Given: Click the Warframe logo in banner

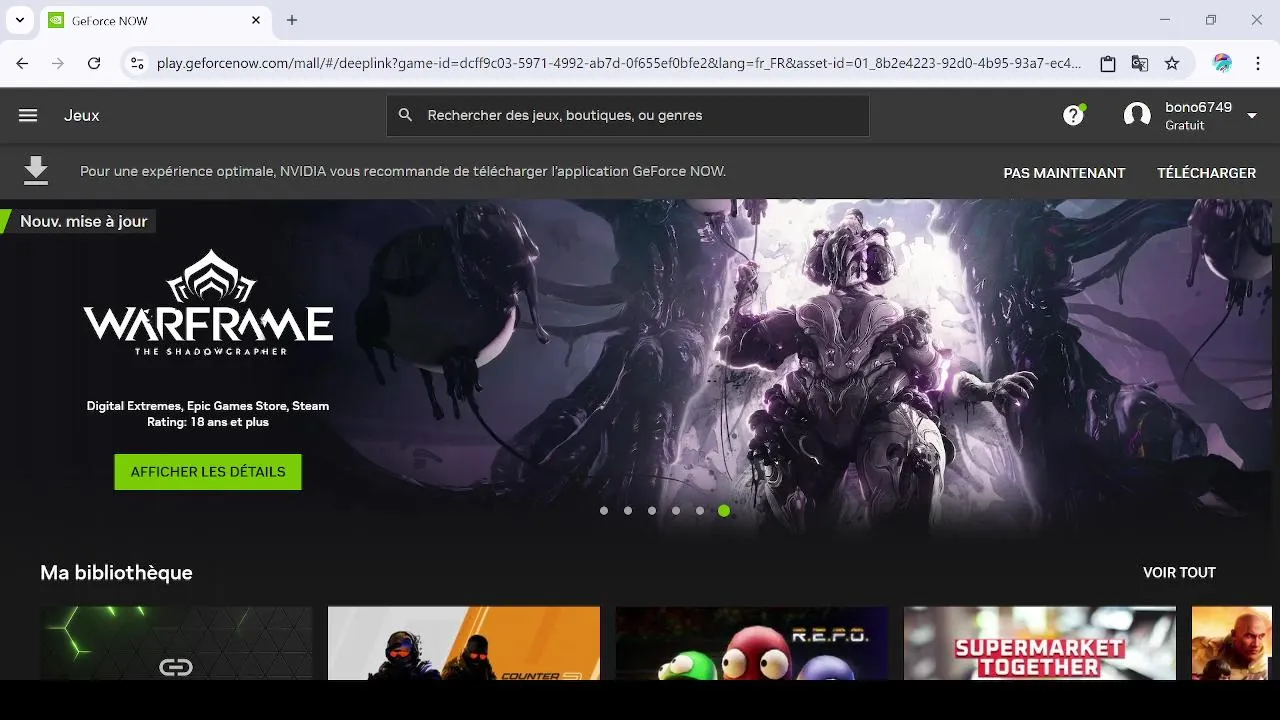Looking at the screenshot, I should 208,302.
